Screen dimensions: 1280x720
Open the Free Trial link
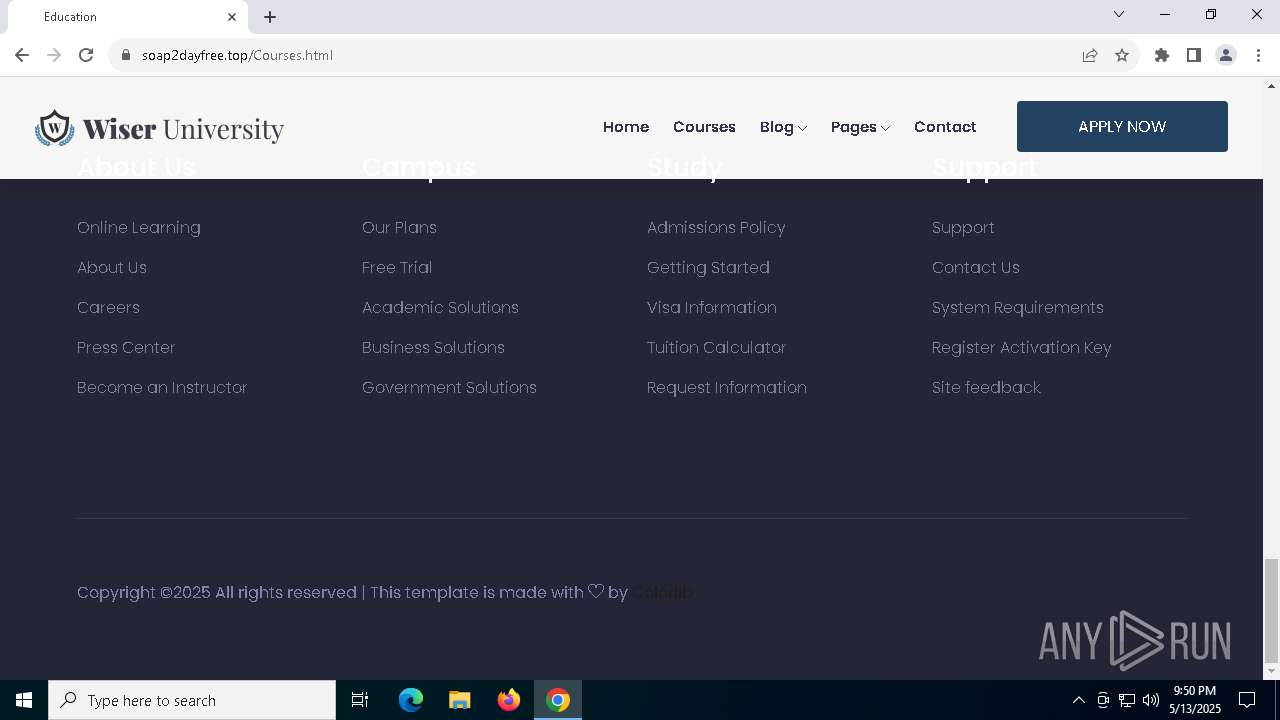(x=397, y=268)
